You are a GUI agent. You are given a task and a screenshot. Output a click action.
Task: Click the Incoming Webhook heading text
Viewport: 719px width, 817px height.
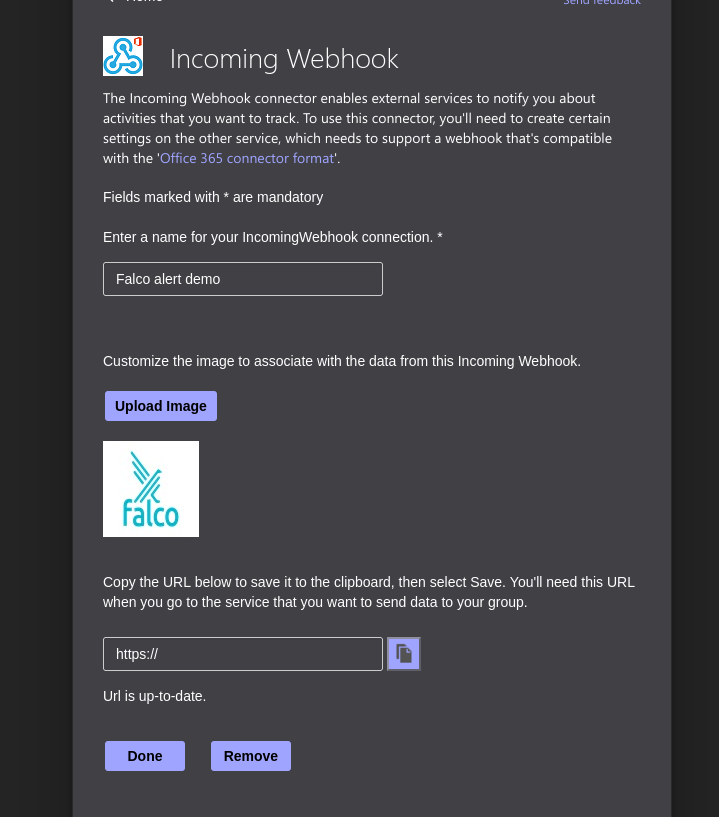[284, 59]
